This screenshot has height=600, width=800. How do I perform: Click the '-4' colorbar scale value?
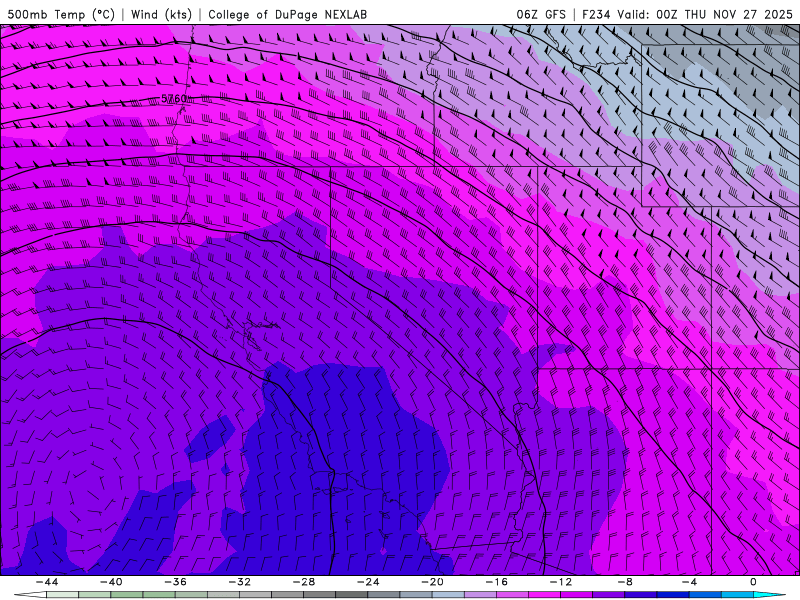689,582
